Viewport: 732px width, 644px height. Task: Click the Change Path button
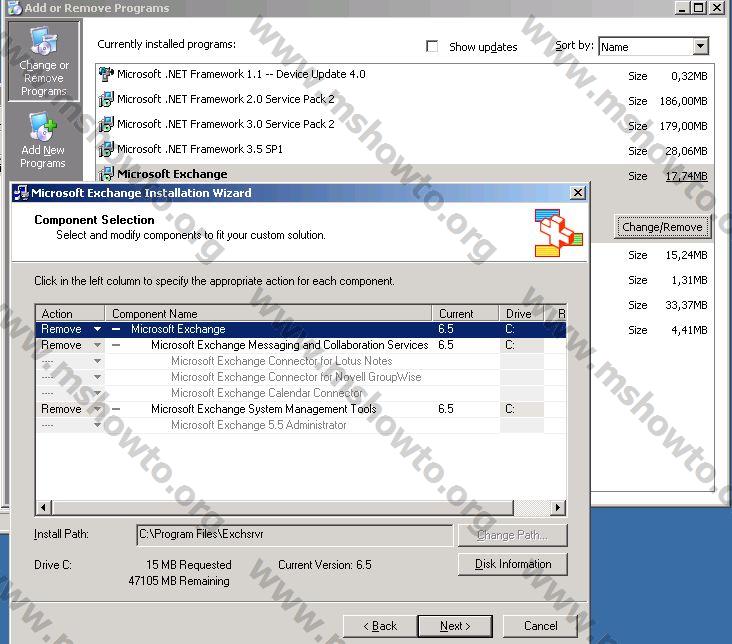[513, 535]
